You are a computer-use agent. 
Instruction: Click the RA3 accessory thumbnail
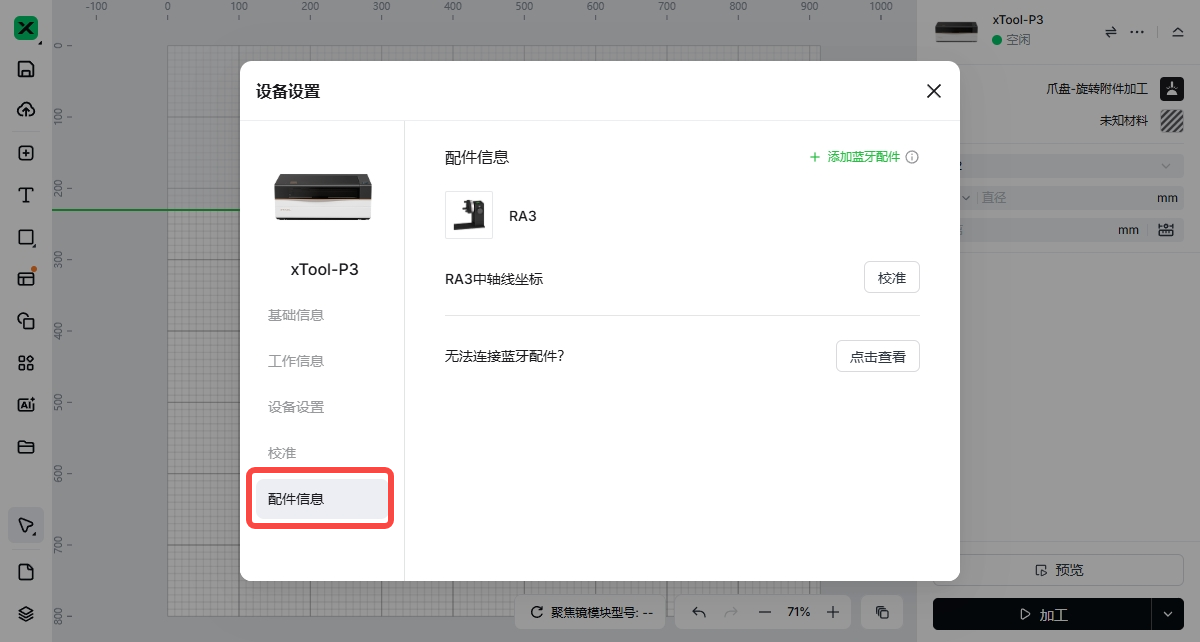tap(469, 215)
